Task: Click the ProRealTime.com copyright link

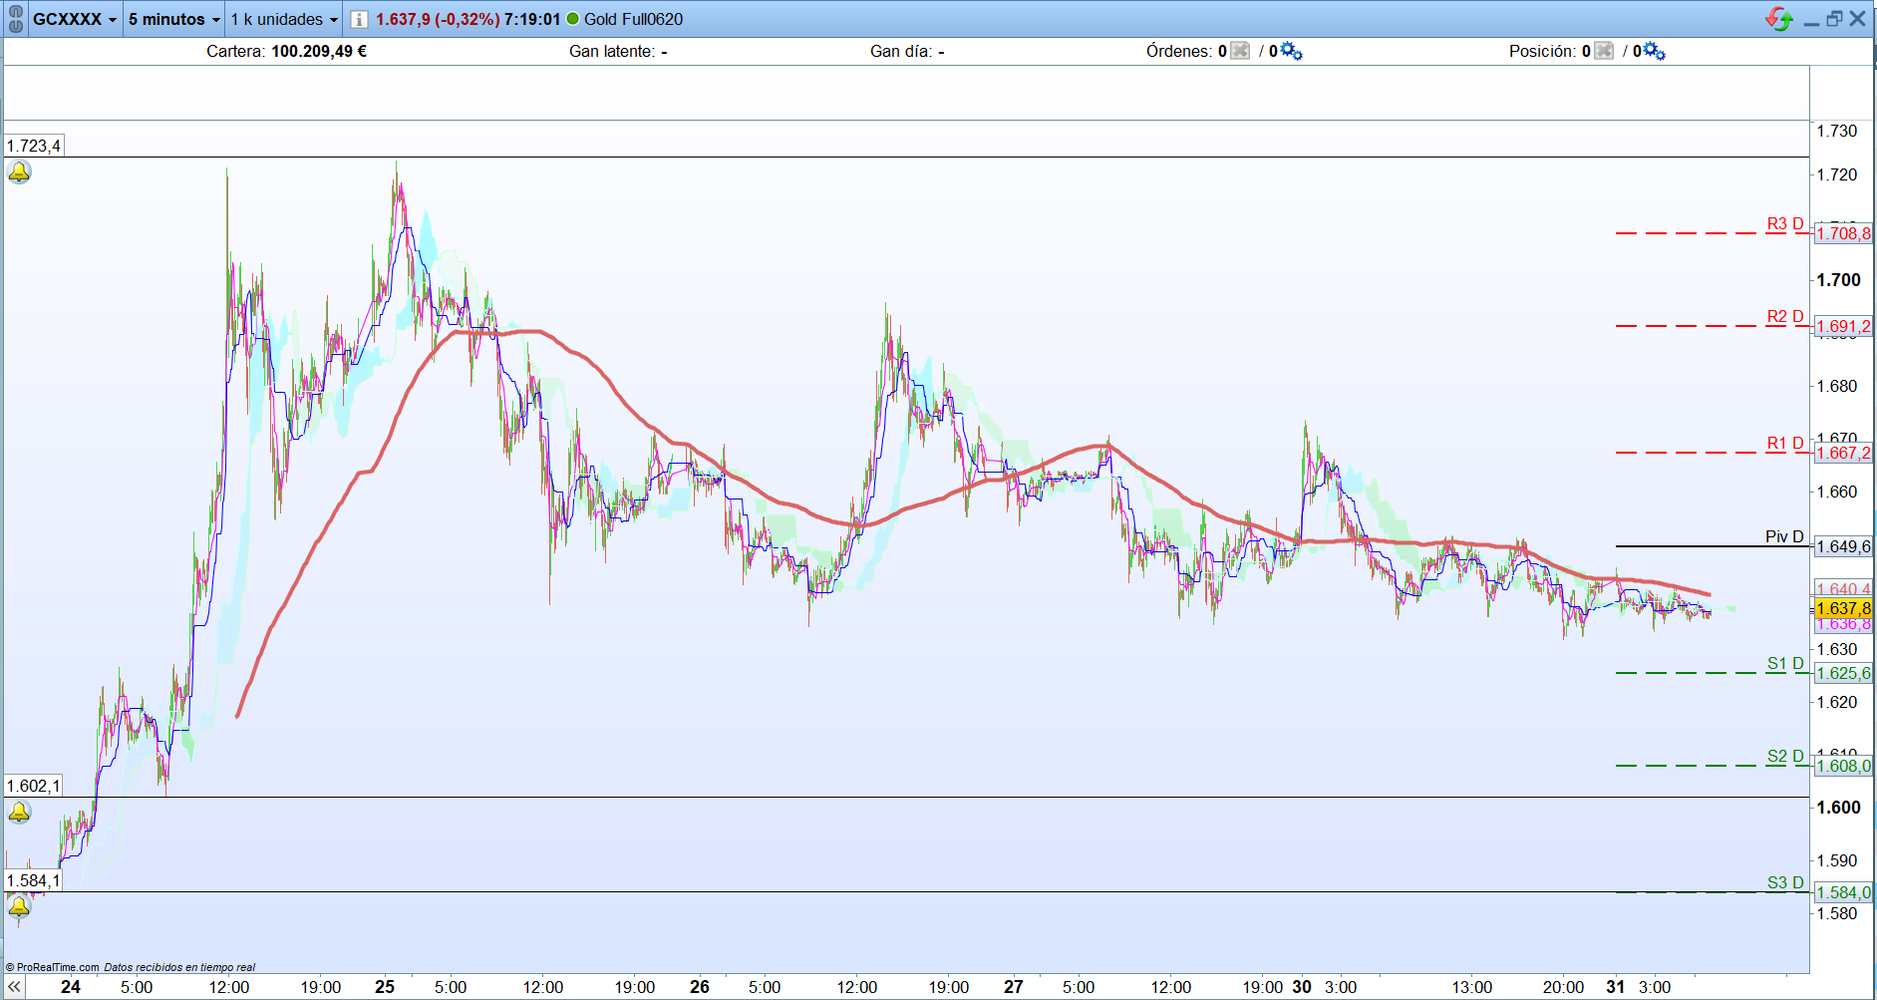Action: 52,967
